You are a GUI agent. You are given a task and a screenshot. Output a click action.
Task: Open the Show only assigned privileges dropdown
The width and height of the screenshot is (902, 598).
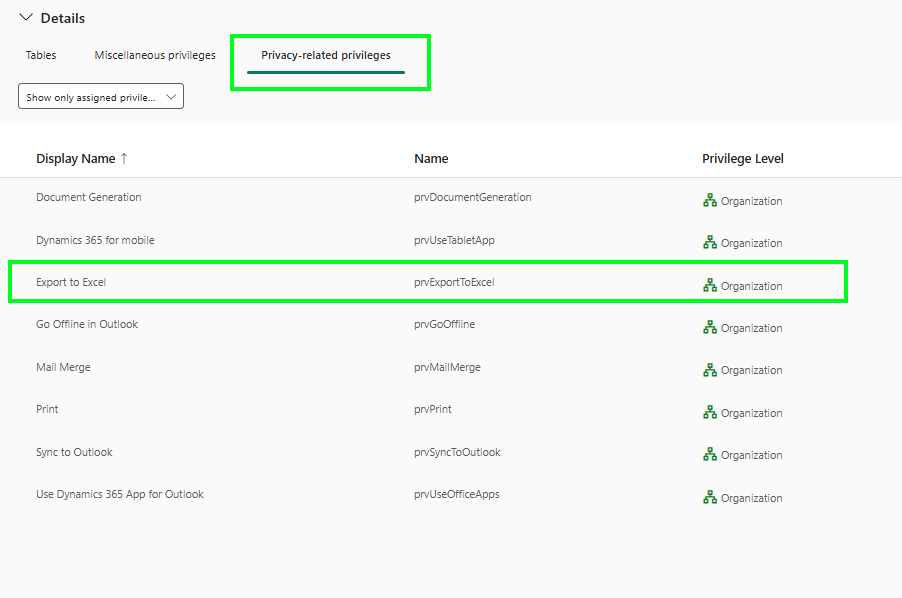pyautogui.click(x=101, y=97)
